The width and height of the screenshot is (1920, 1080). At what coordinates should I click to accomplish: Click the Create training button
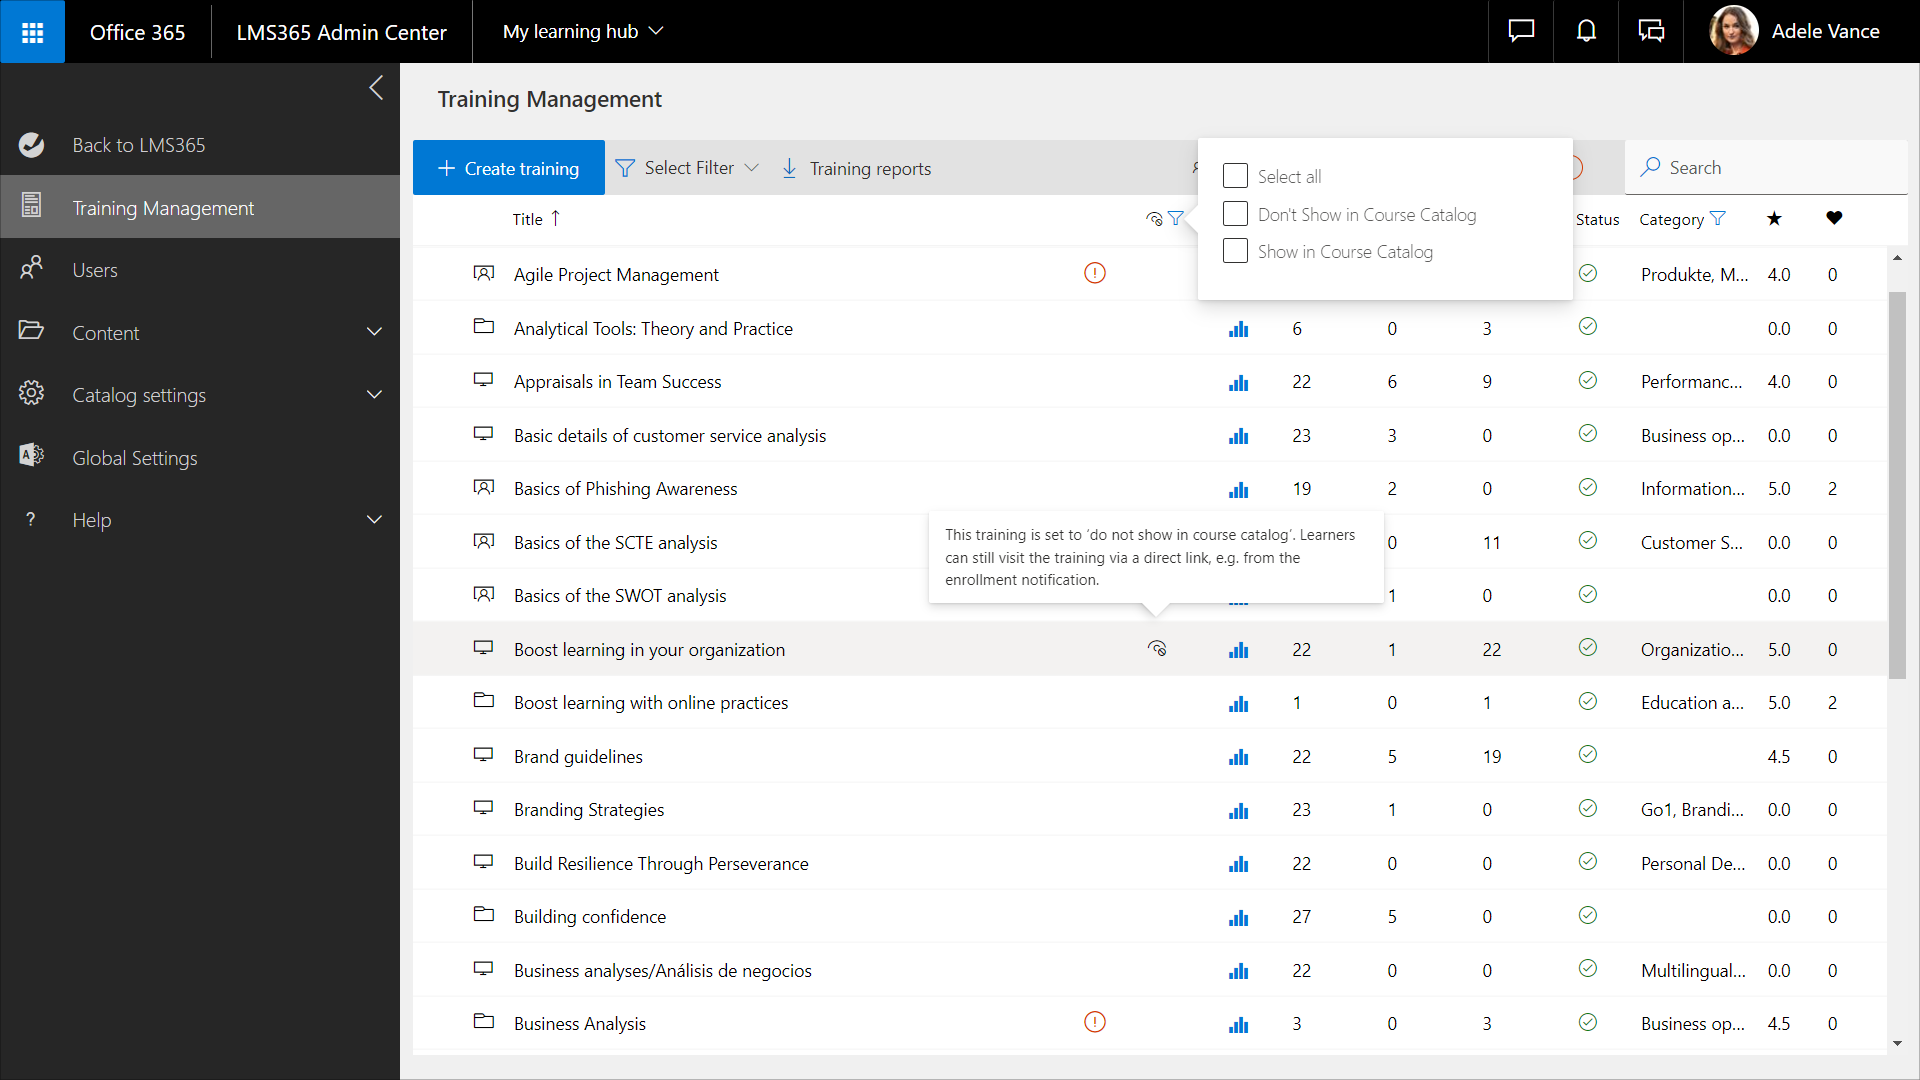tap(508, 168)
